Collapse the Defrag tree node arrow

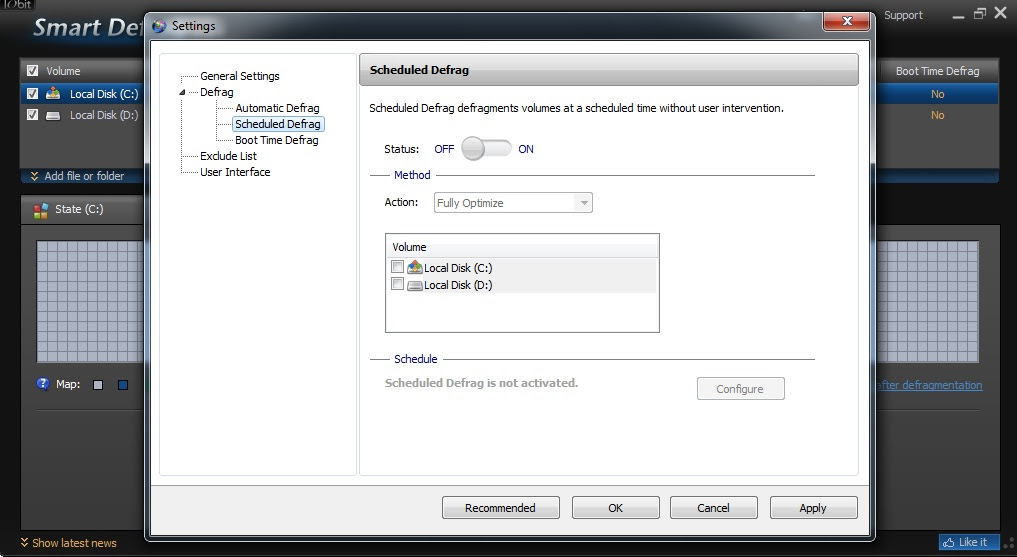tap(182, 92)
